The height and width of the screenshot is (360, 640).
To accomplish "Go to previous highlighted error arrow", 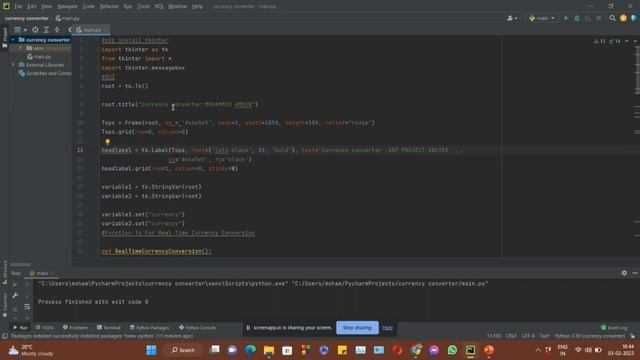I will [x=627, y=41].
